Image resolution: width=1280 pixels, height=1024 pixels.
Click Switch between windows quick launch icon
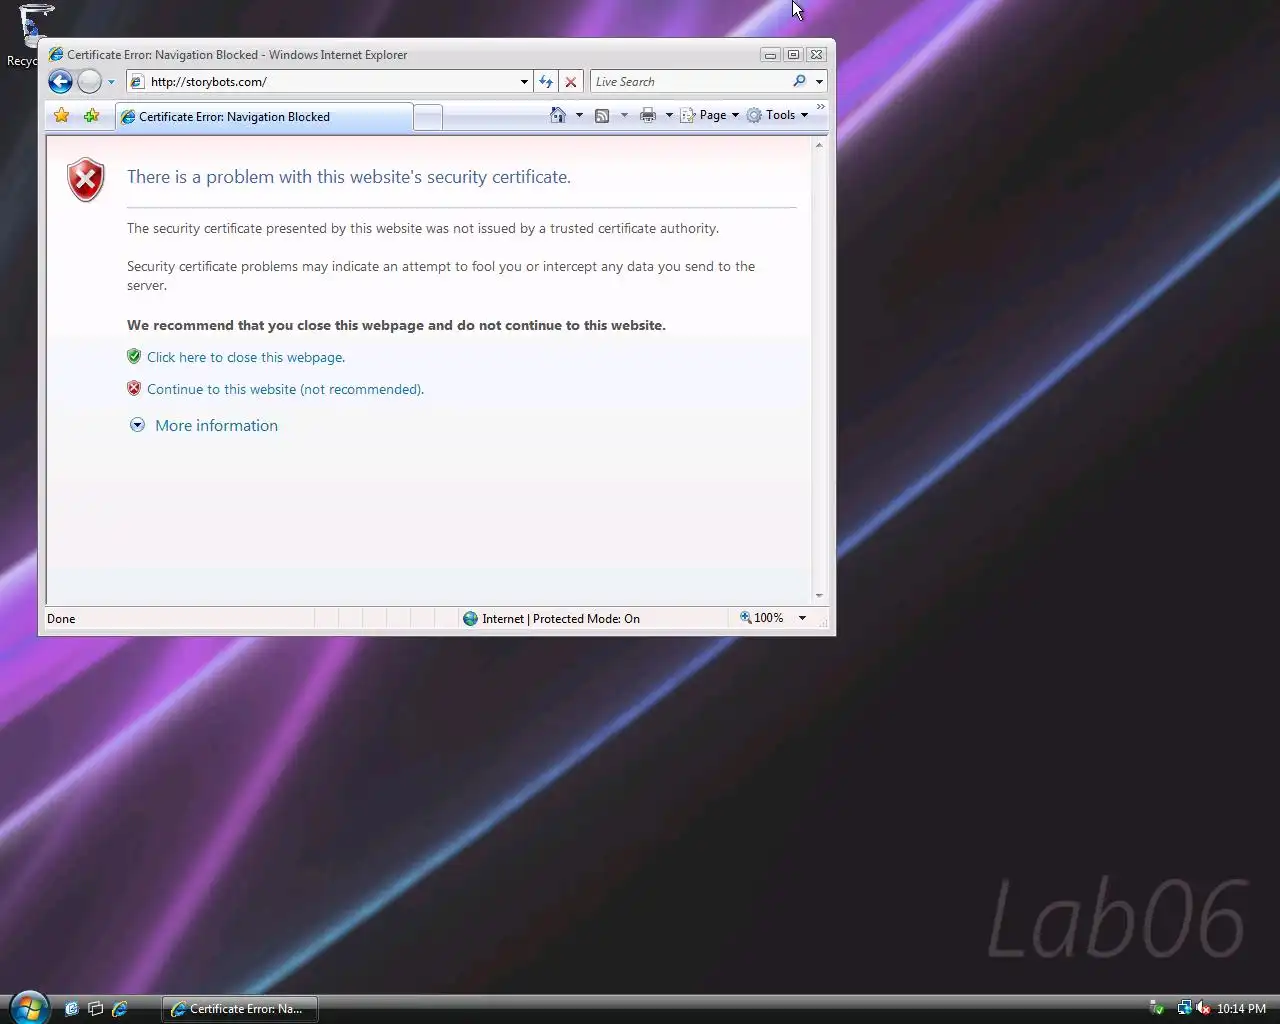(x=96, y=1009)
